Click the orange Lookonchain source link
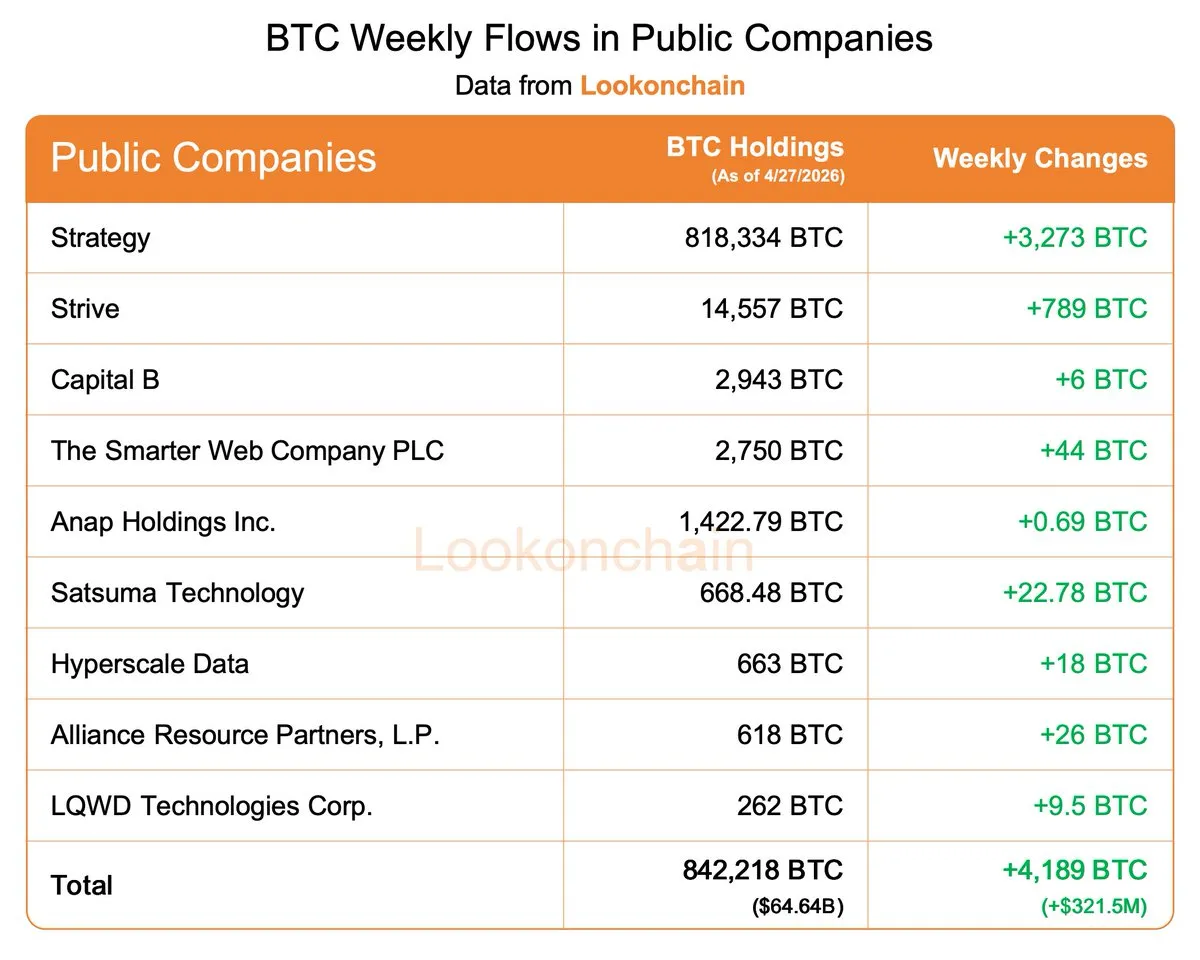 (662, 85)
